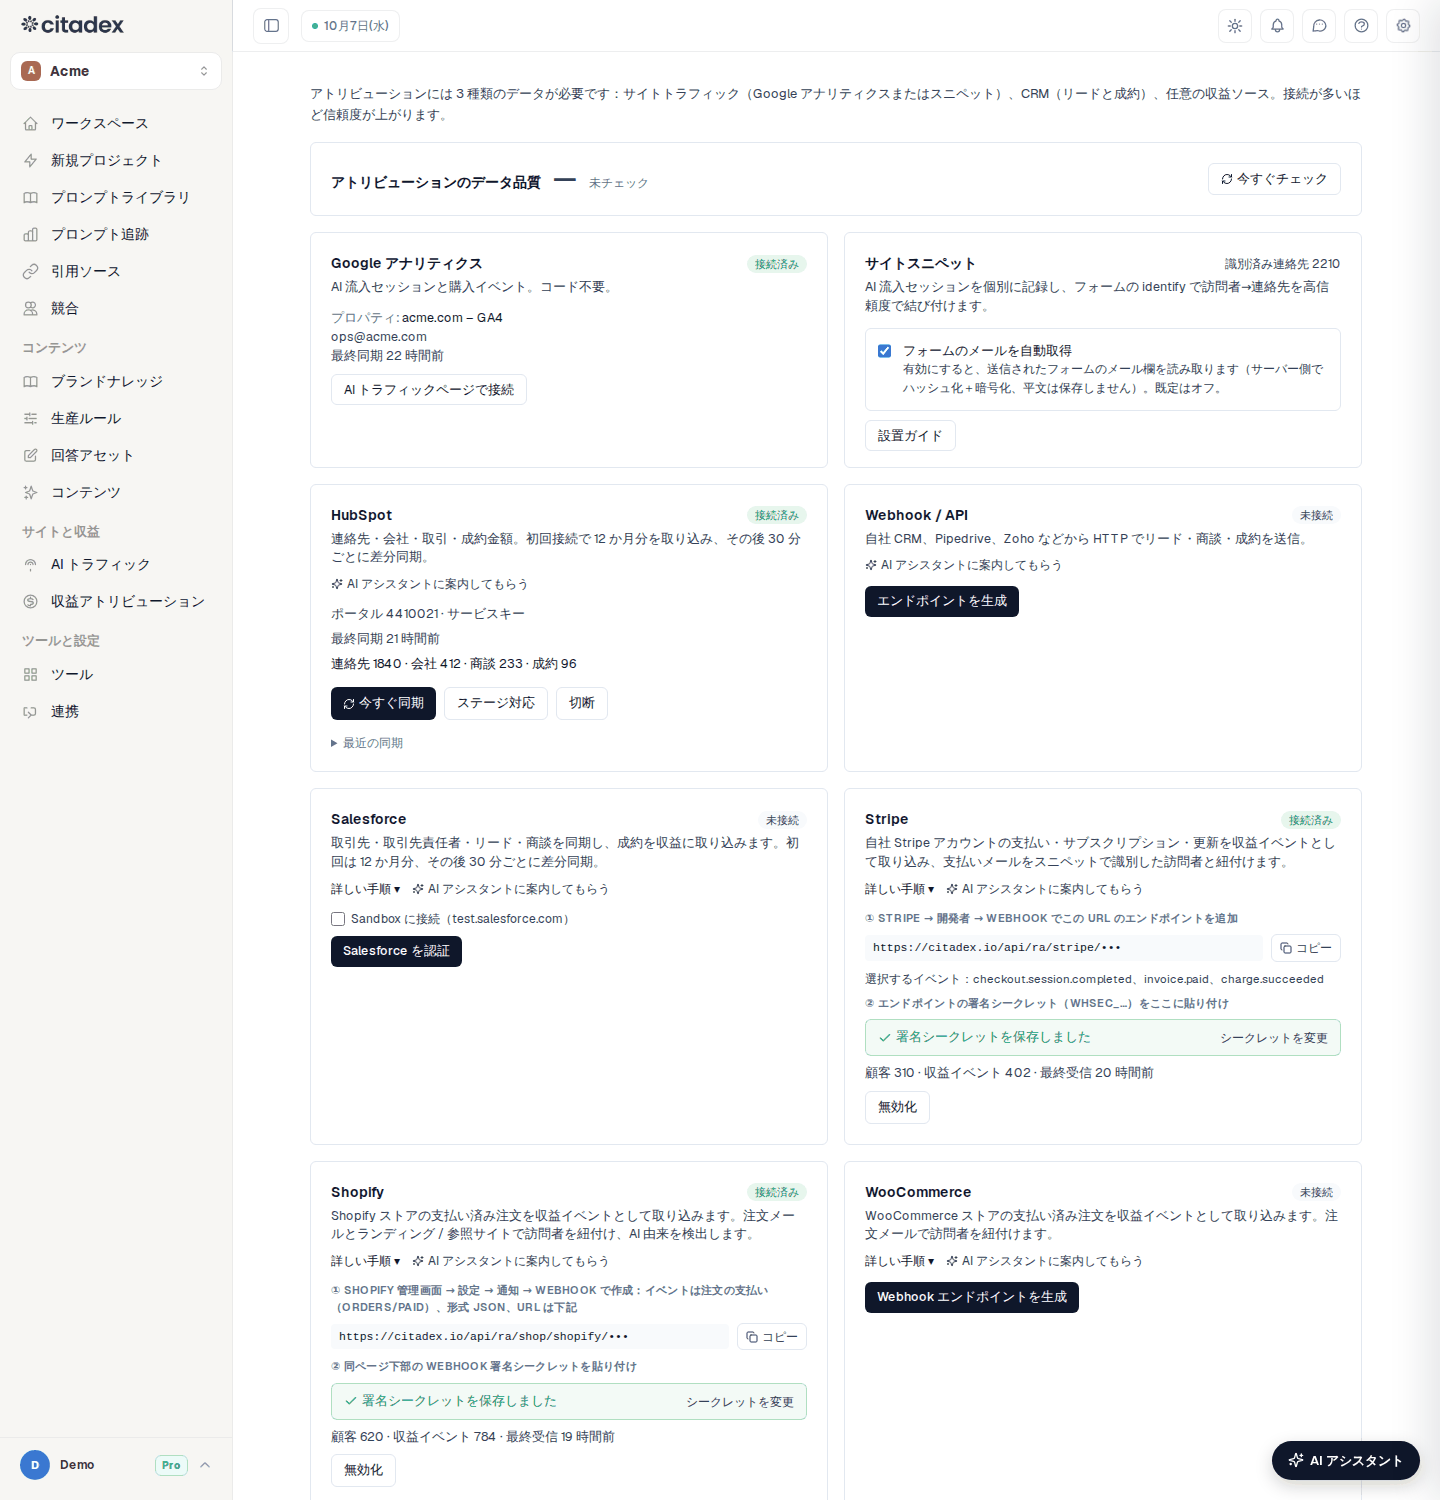Expand the Demo account menu chevron

205,1465
